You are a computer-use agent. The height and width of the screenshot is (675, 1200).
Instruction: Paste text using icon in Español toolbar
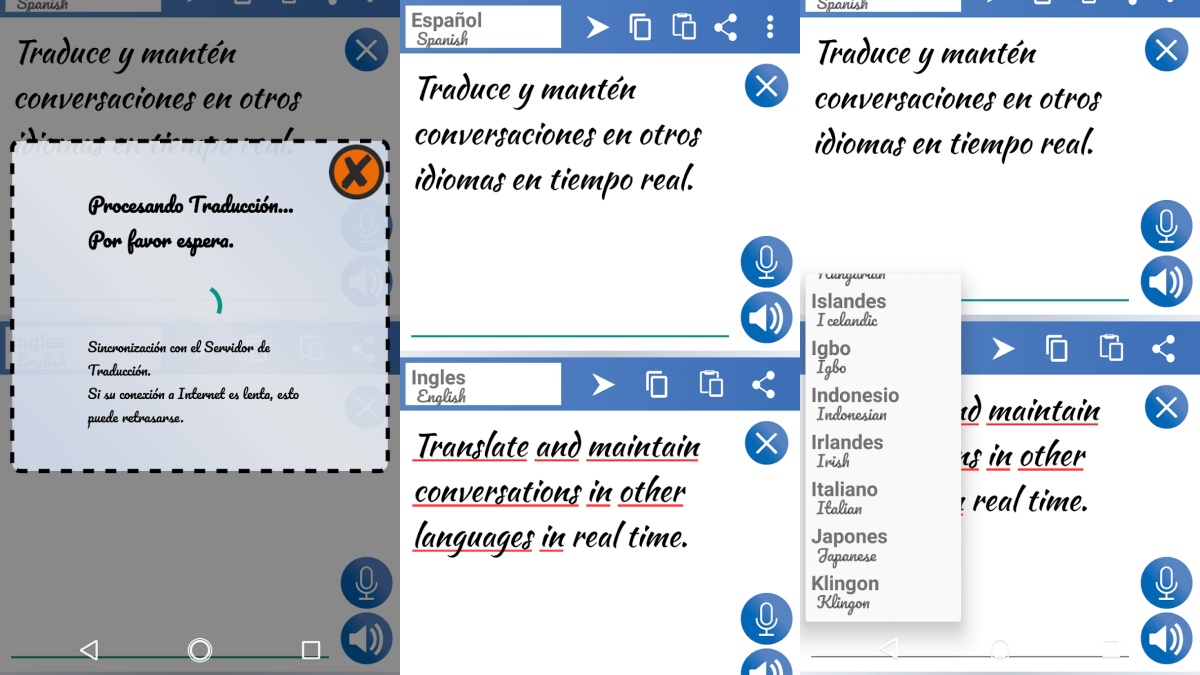pos(684,27)
